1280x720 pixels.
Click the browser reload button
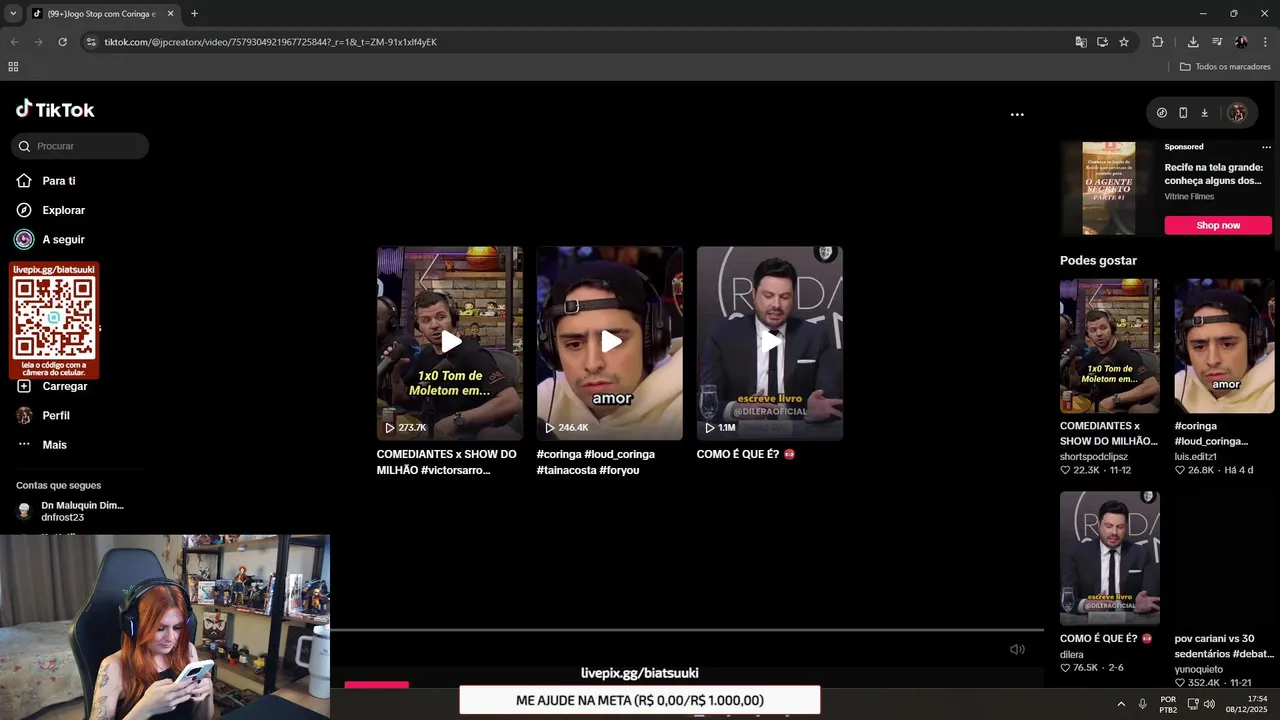click(x=62, y=42)
